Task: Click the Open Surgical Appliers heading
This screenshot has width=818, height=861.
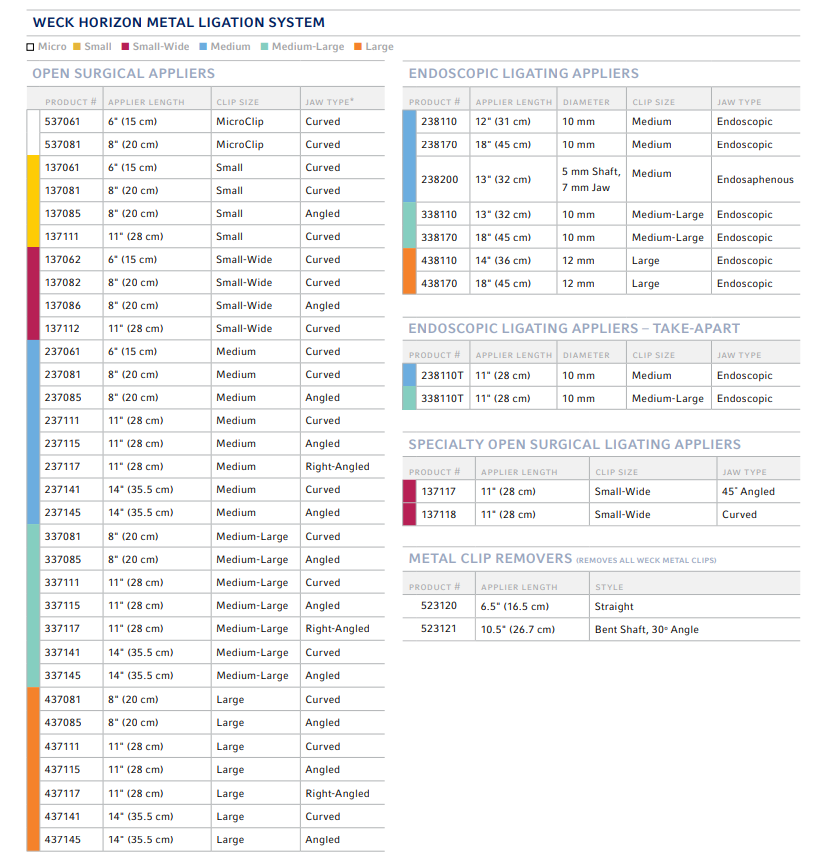Action: point(123,73)
